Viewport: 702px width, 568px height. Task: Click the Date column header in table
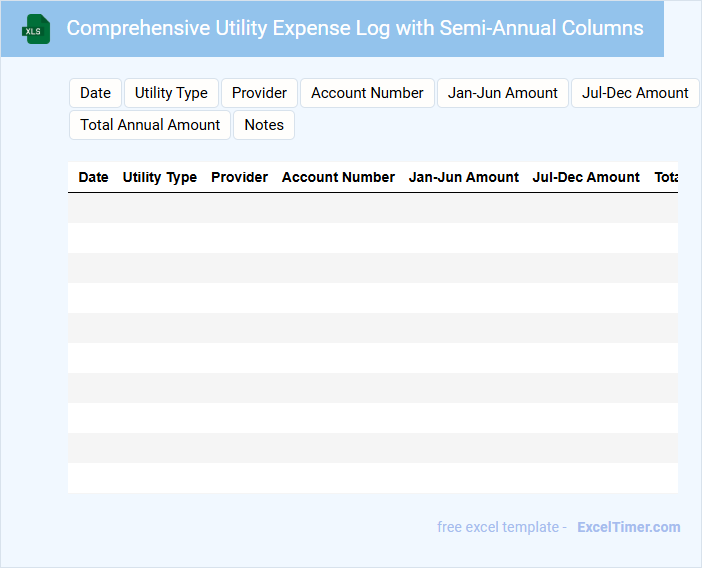93,177
